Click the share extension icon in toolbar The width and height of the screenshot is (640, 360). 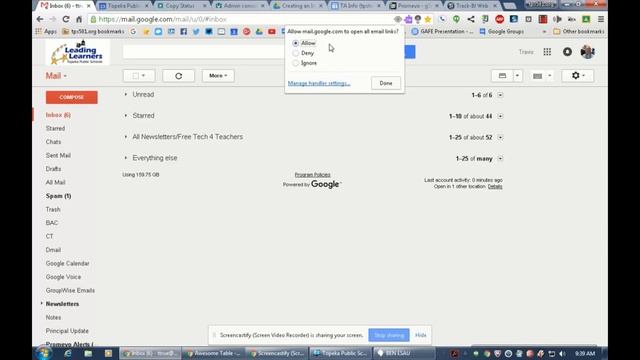(471, 19)
